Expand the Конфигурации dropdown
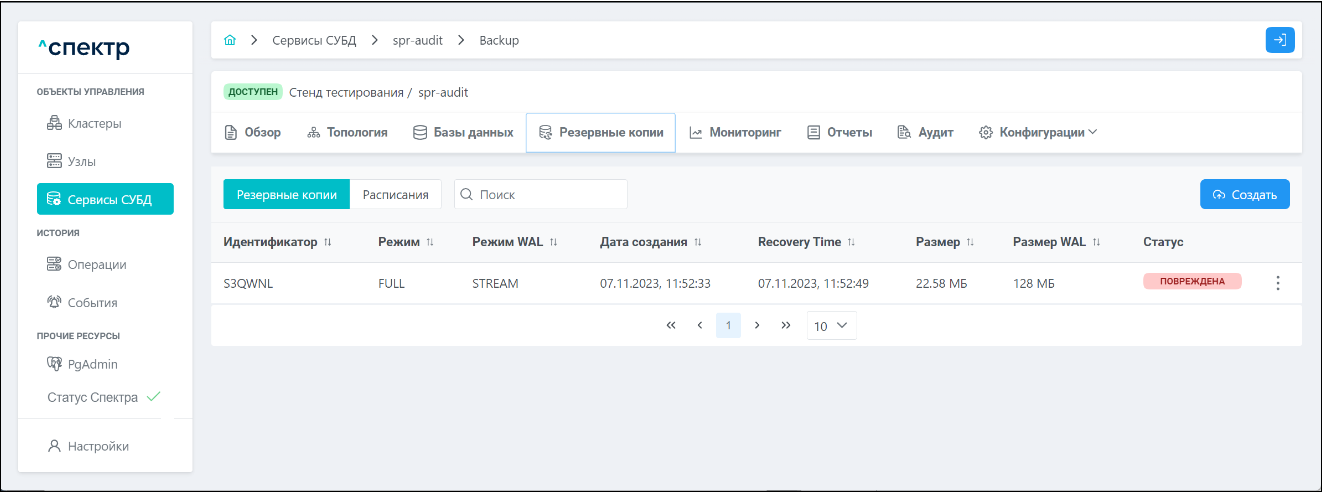Screen dimensions: 1323x493 click(x=1038, y=132)
